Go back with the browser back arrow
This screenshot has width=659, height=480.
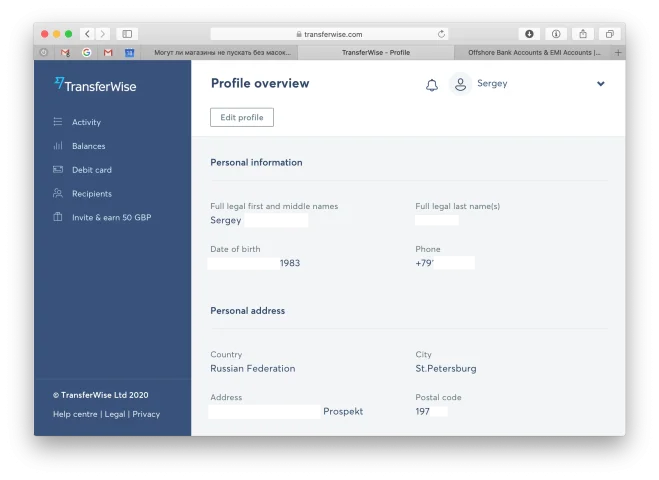point(87,34)
